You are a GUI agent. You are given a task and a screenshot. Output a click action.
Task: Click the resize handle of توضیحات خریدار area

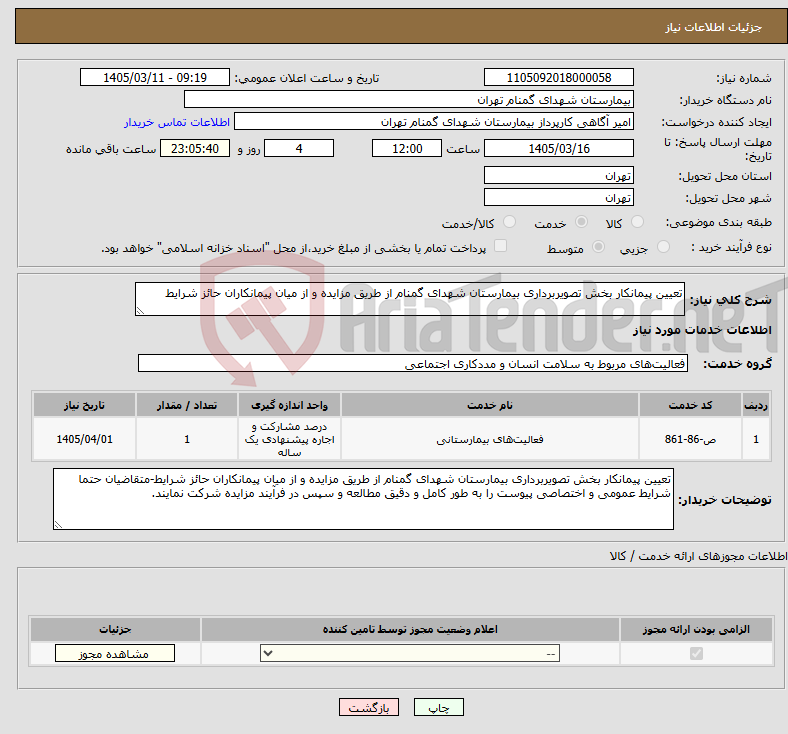click(x=58, y=525)
